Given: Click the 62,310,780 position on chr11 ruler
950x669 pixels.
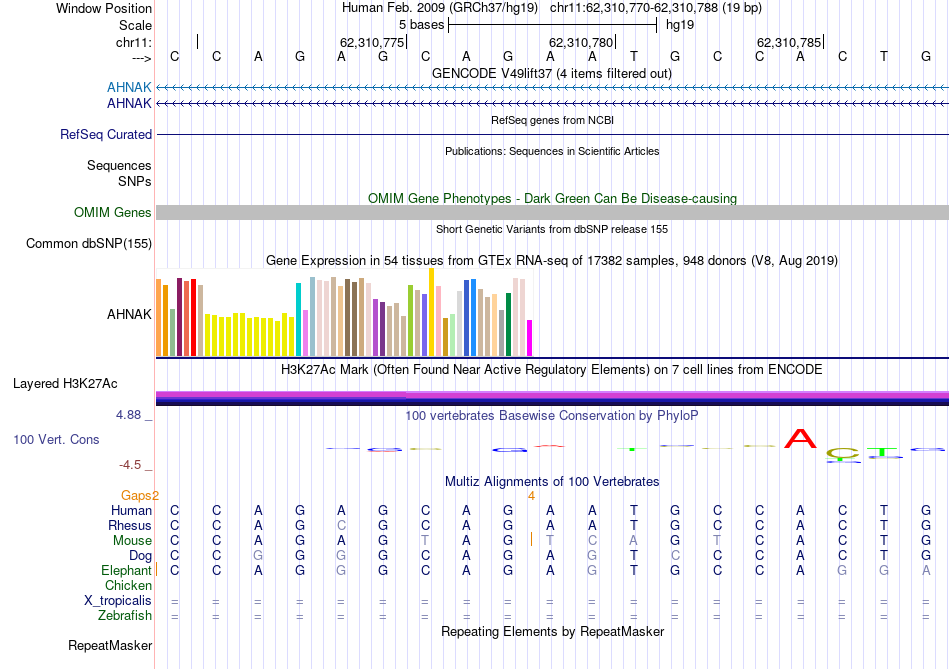Looking at the screenshot, I should coord(581,42).
